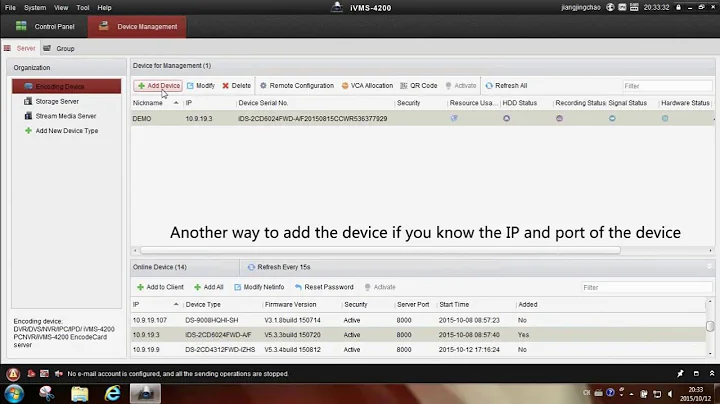Screen dimensions: 720x404
Task: Click Add to Client
Action: click(x=160, y=287)
